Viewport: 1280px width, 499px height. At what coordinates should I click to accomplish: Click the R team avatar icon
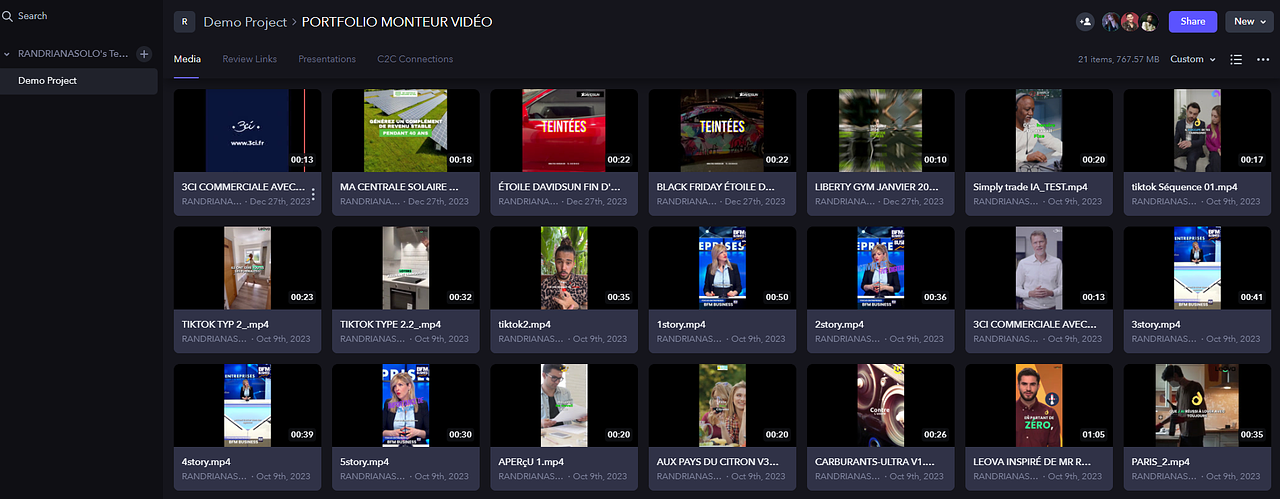point(184,21)
